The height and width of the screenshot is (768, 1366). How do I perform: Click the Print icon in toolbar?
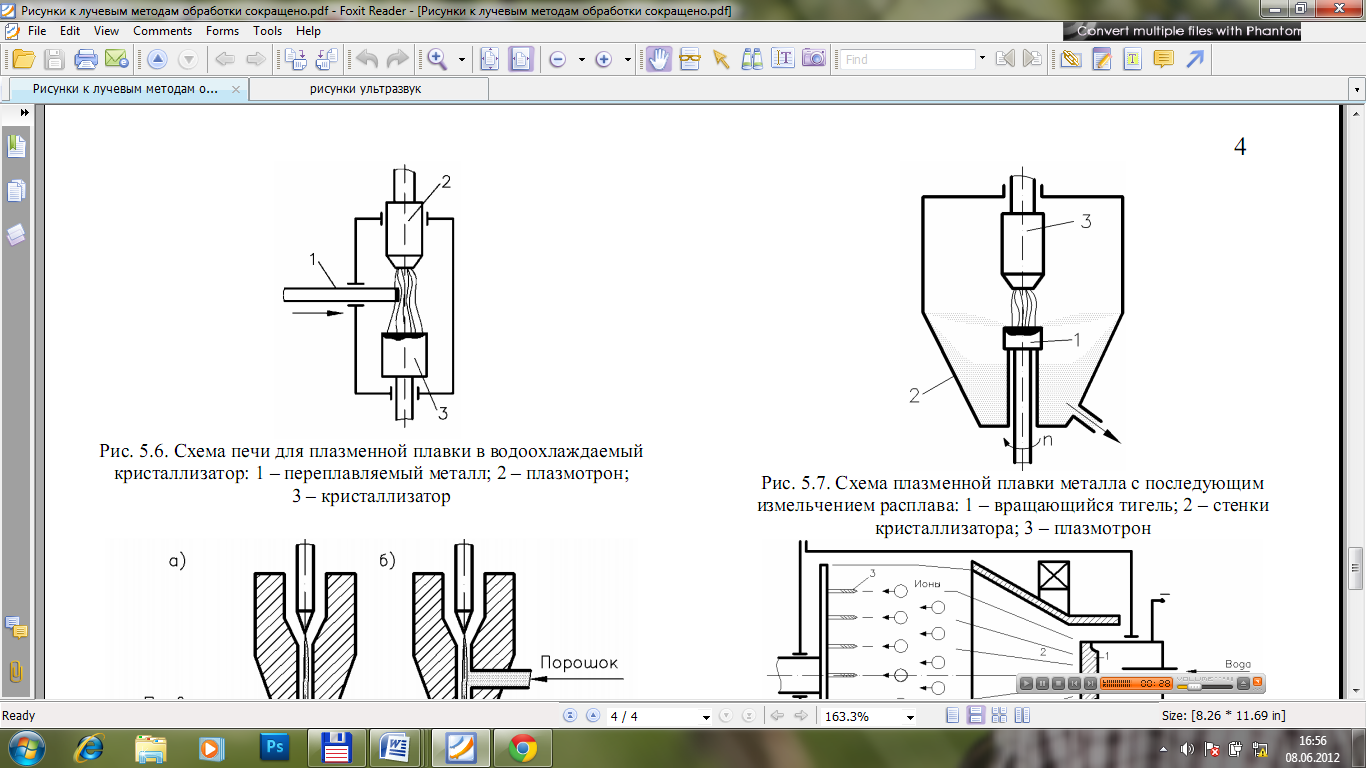(x=86, y=59)
